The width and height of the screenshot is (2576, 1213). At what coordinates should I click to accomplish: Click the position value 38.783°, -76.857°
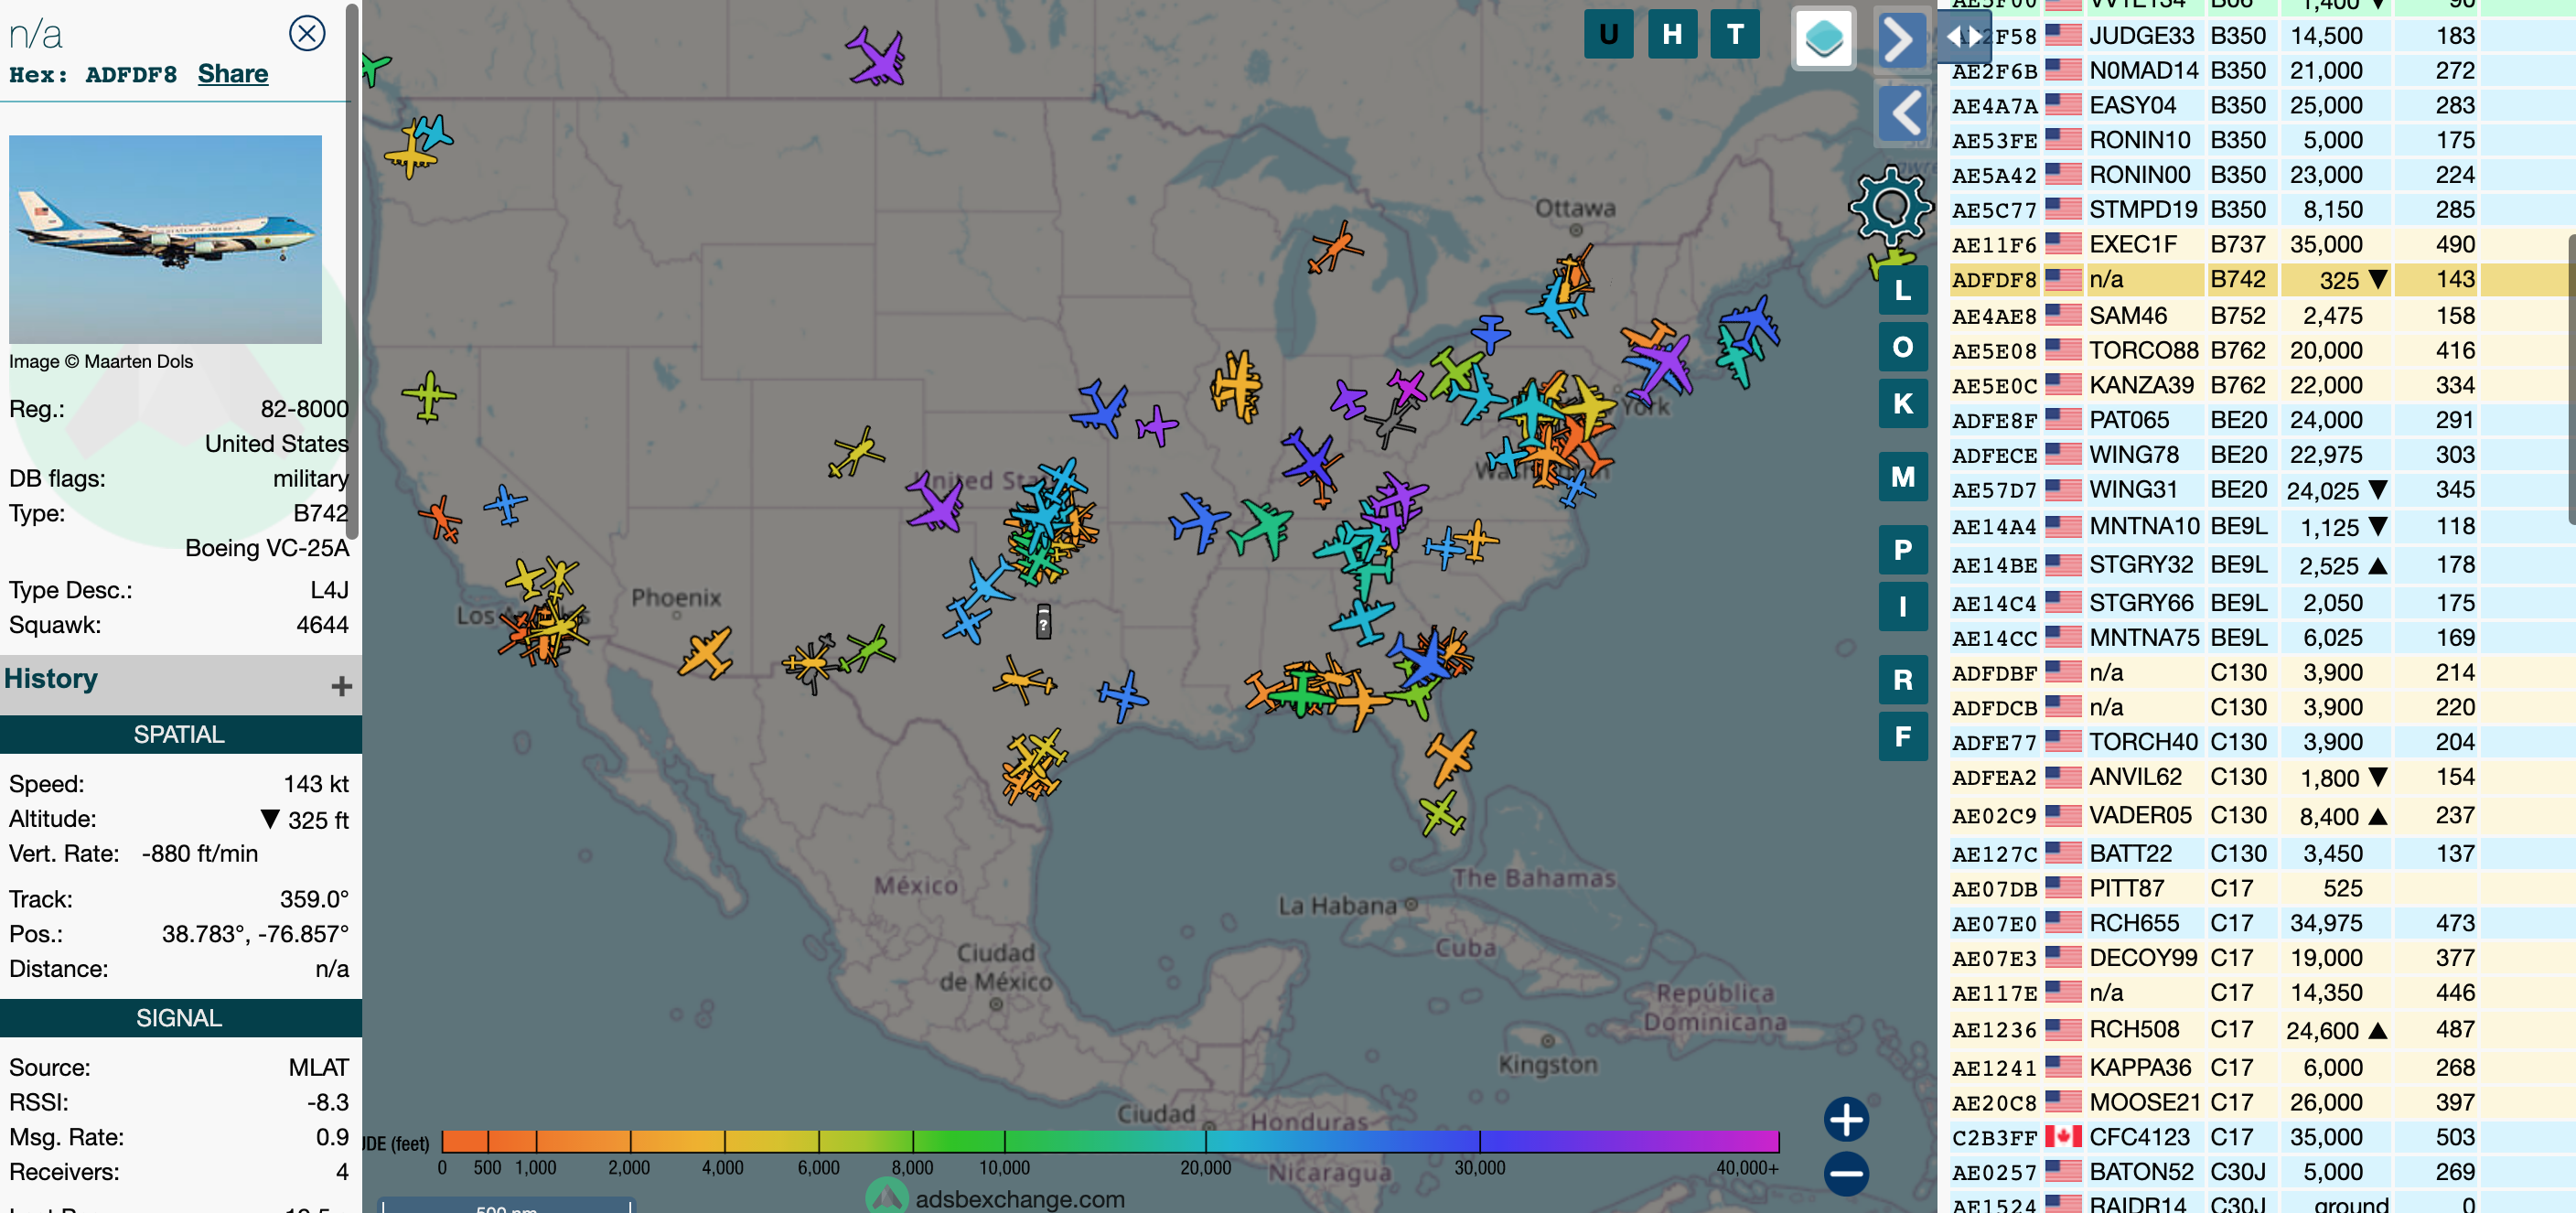[x=255, y=934]
